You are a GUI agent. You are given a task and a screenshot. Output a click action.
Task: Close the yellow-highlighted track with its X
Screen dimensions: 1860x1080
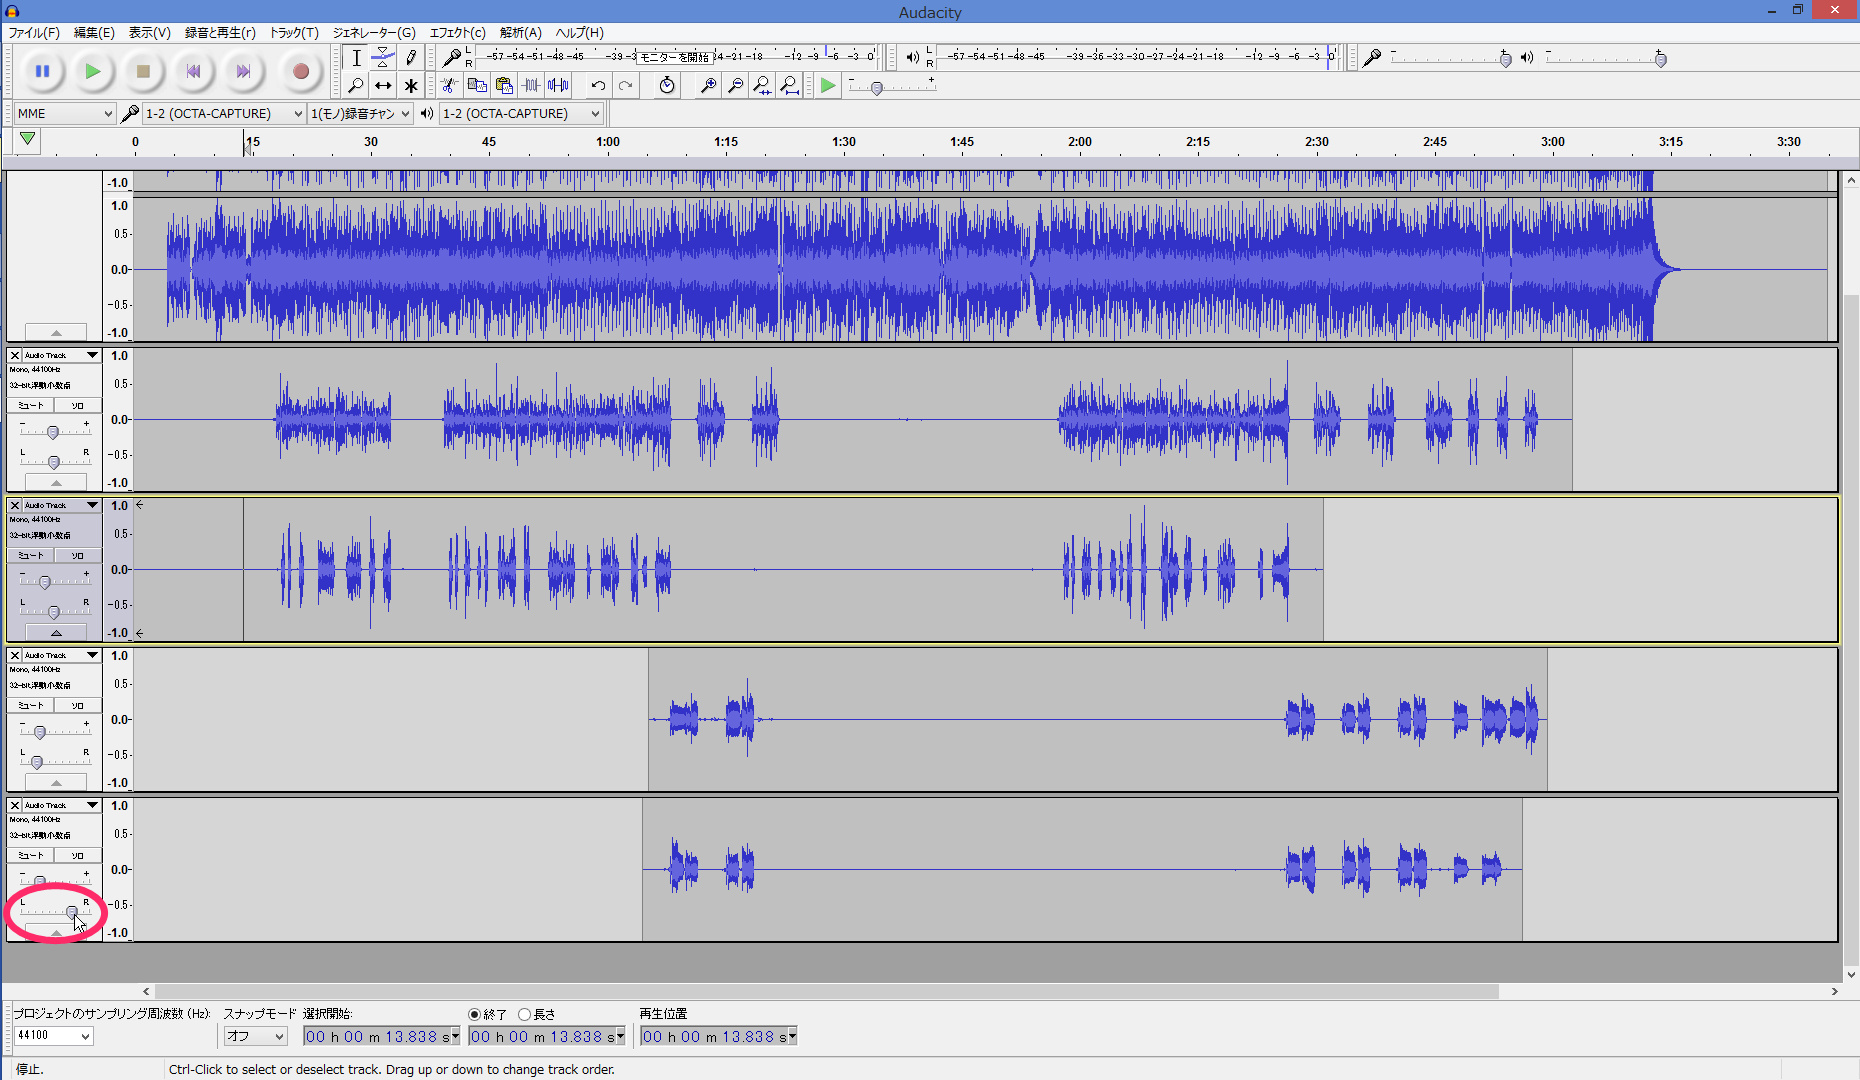coord(15,506)
